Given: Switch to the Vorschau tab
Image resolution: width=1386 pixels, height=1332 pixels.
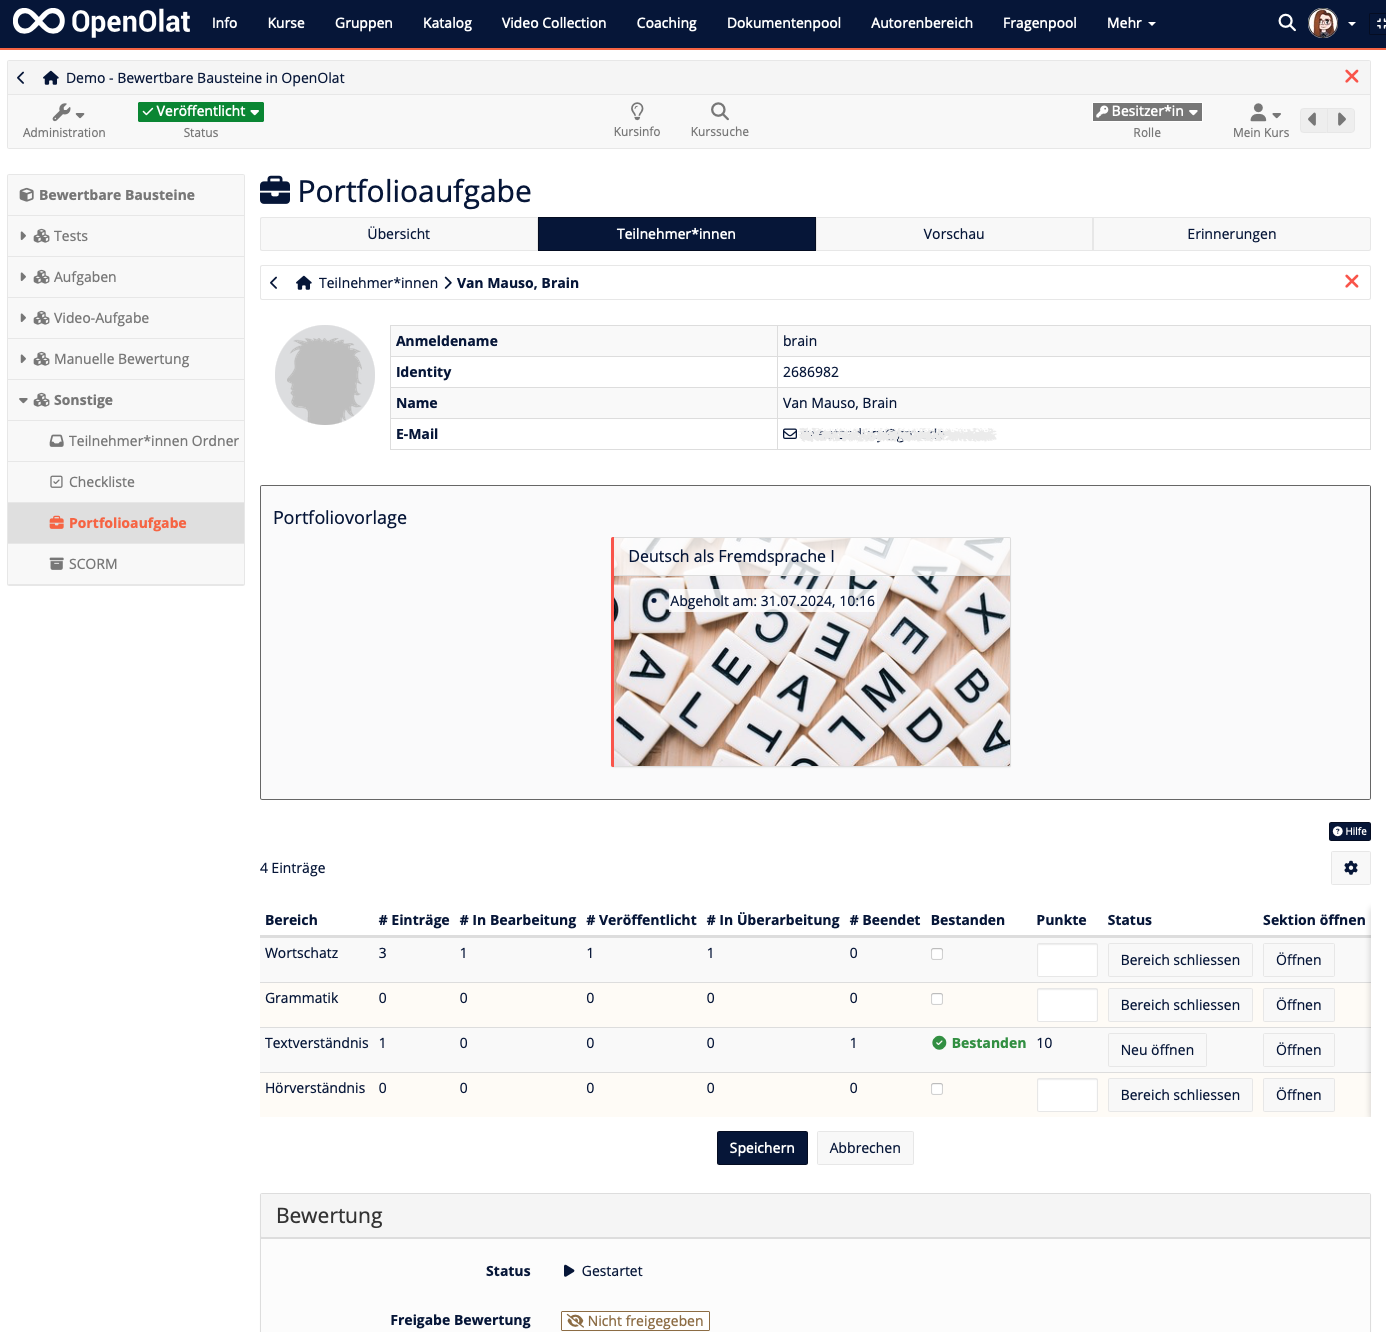Looking at the screenshot, I should 953,233.
